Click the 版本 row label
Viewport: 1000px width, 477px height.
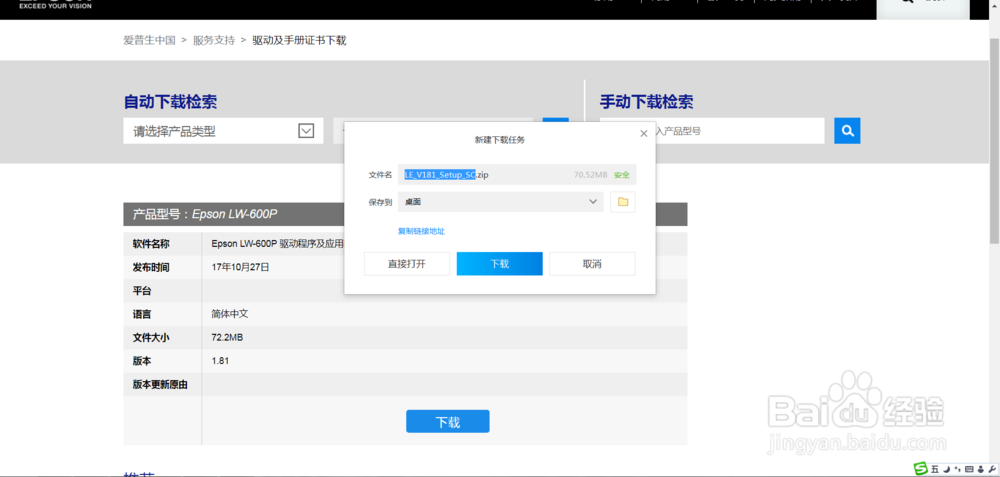coord(142,361)
